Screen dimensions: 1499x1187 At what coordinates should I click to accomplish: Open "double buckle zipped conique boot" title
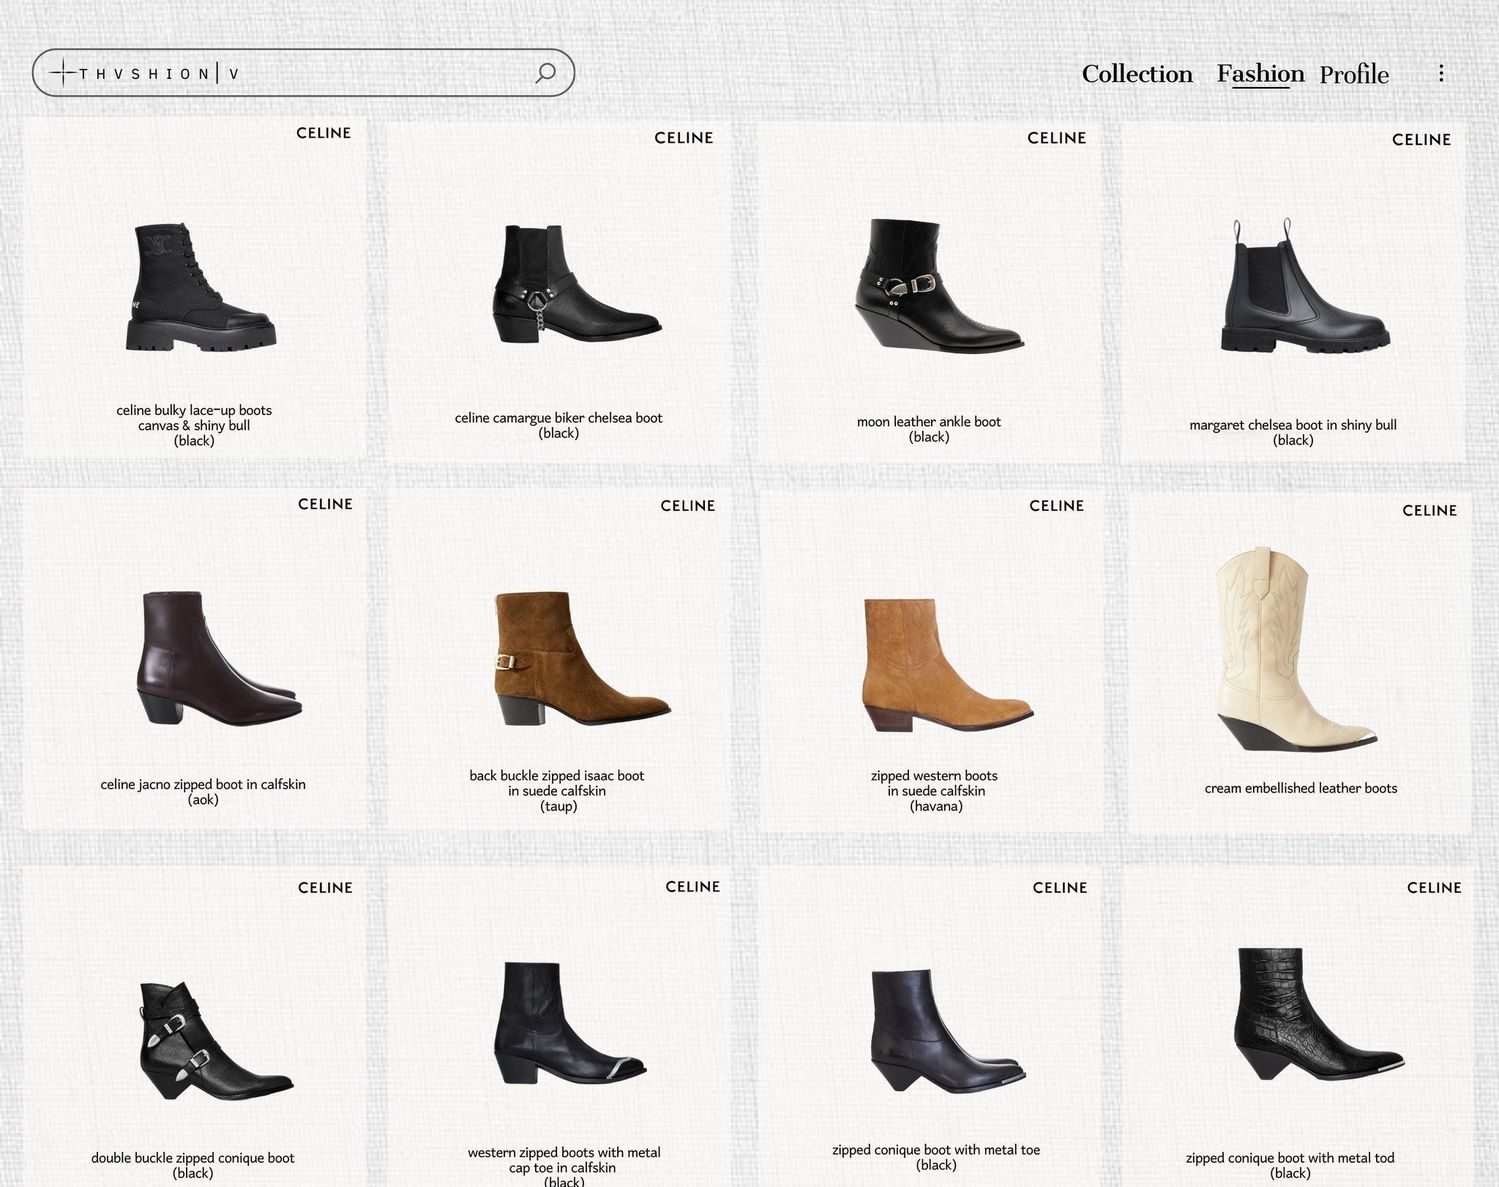point(193,1158)
